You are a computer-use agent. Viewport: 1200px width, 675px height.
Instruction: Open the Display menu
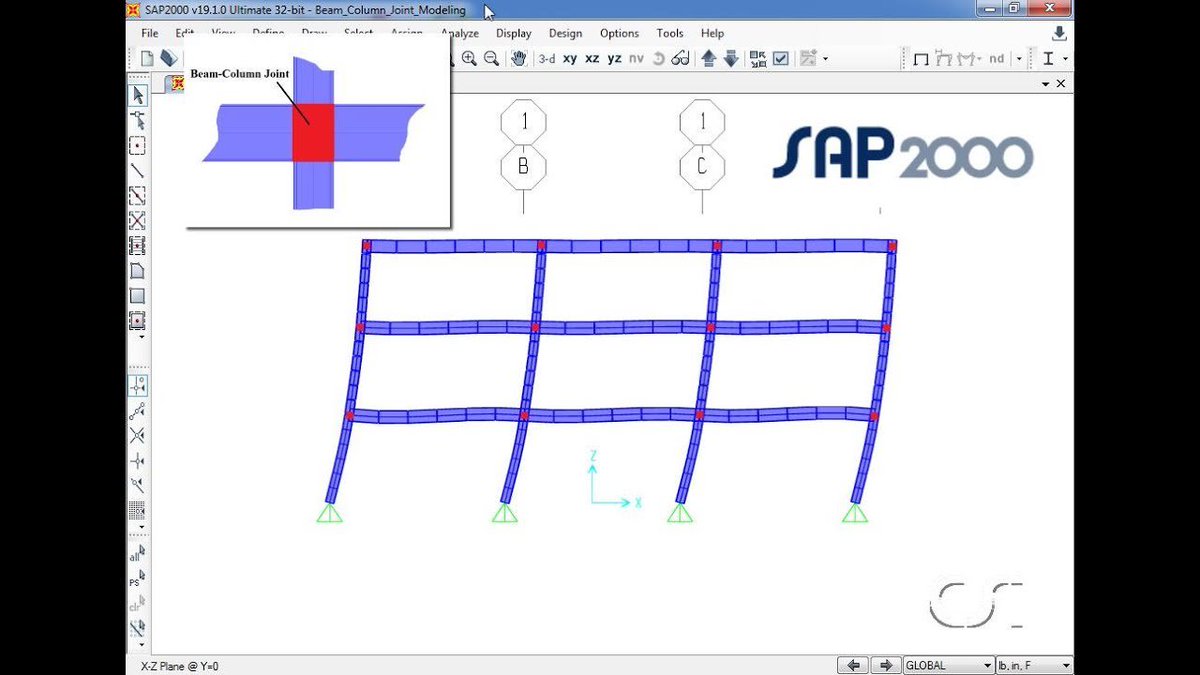click(513, 33)
